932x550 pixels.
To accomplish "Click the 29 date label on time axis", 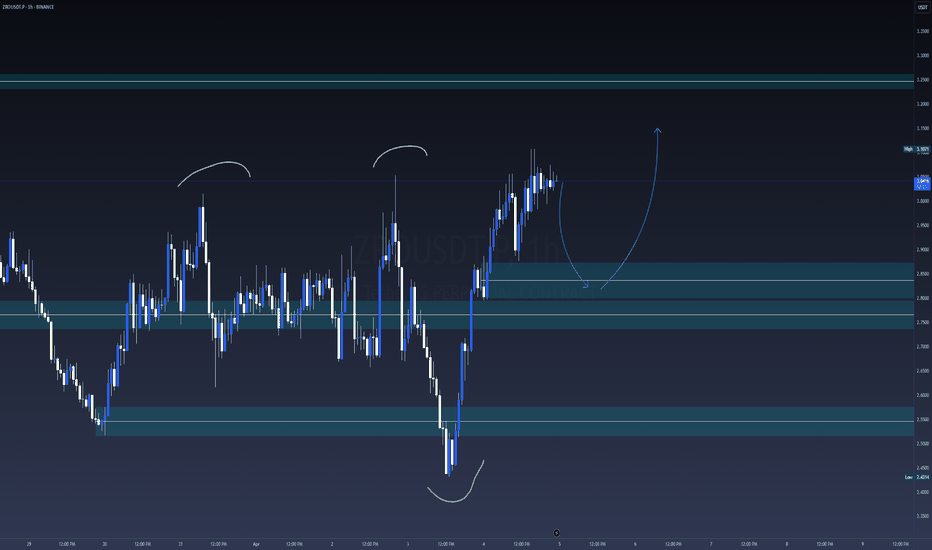I will [x=29, y=544].
